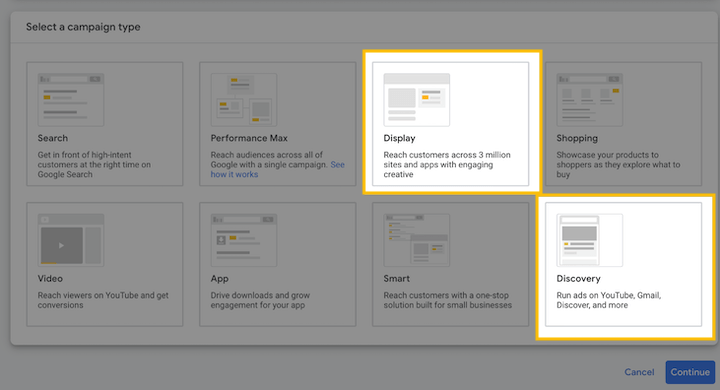Click the Performance Max illustration icon
Image resolution: width=720 pixels, height=390 pixels.
click(244, 100)
